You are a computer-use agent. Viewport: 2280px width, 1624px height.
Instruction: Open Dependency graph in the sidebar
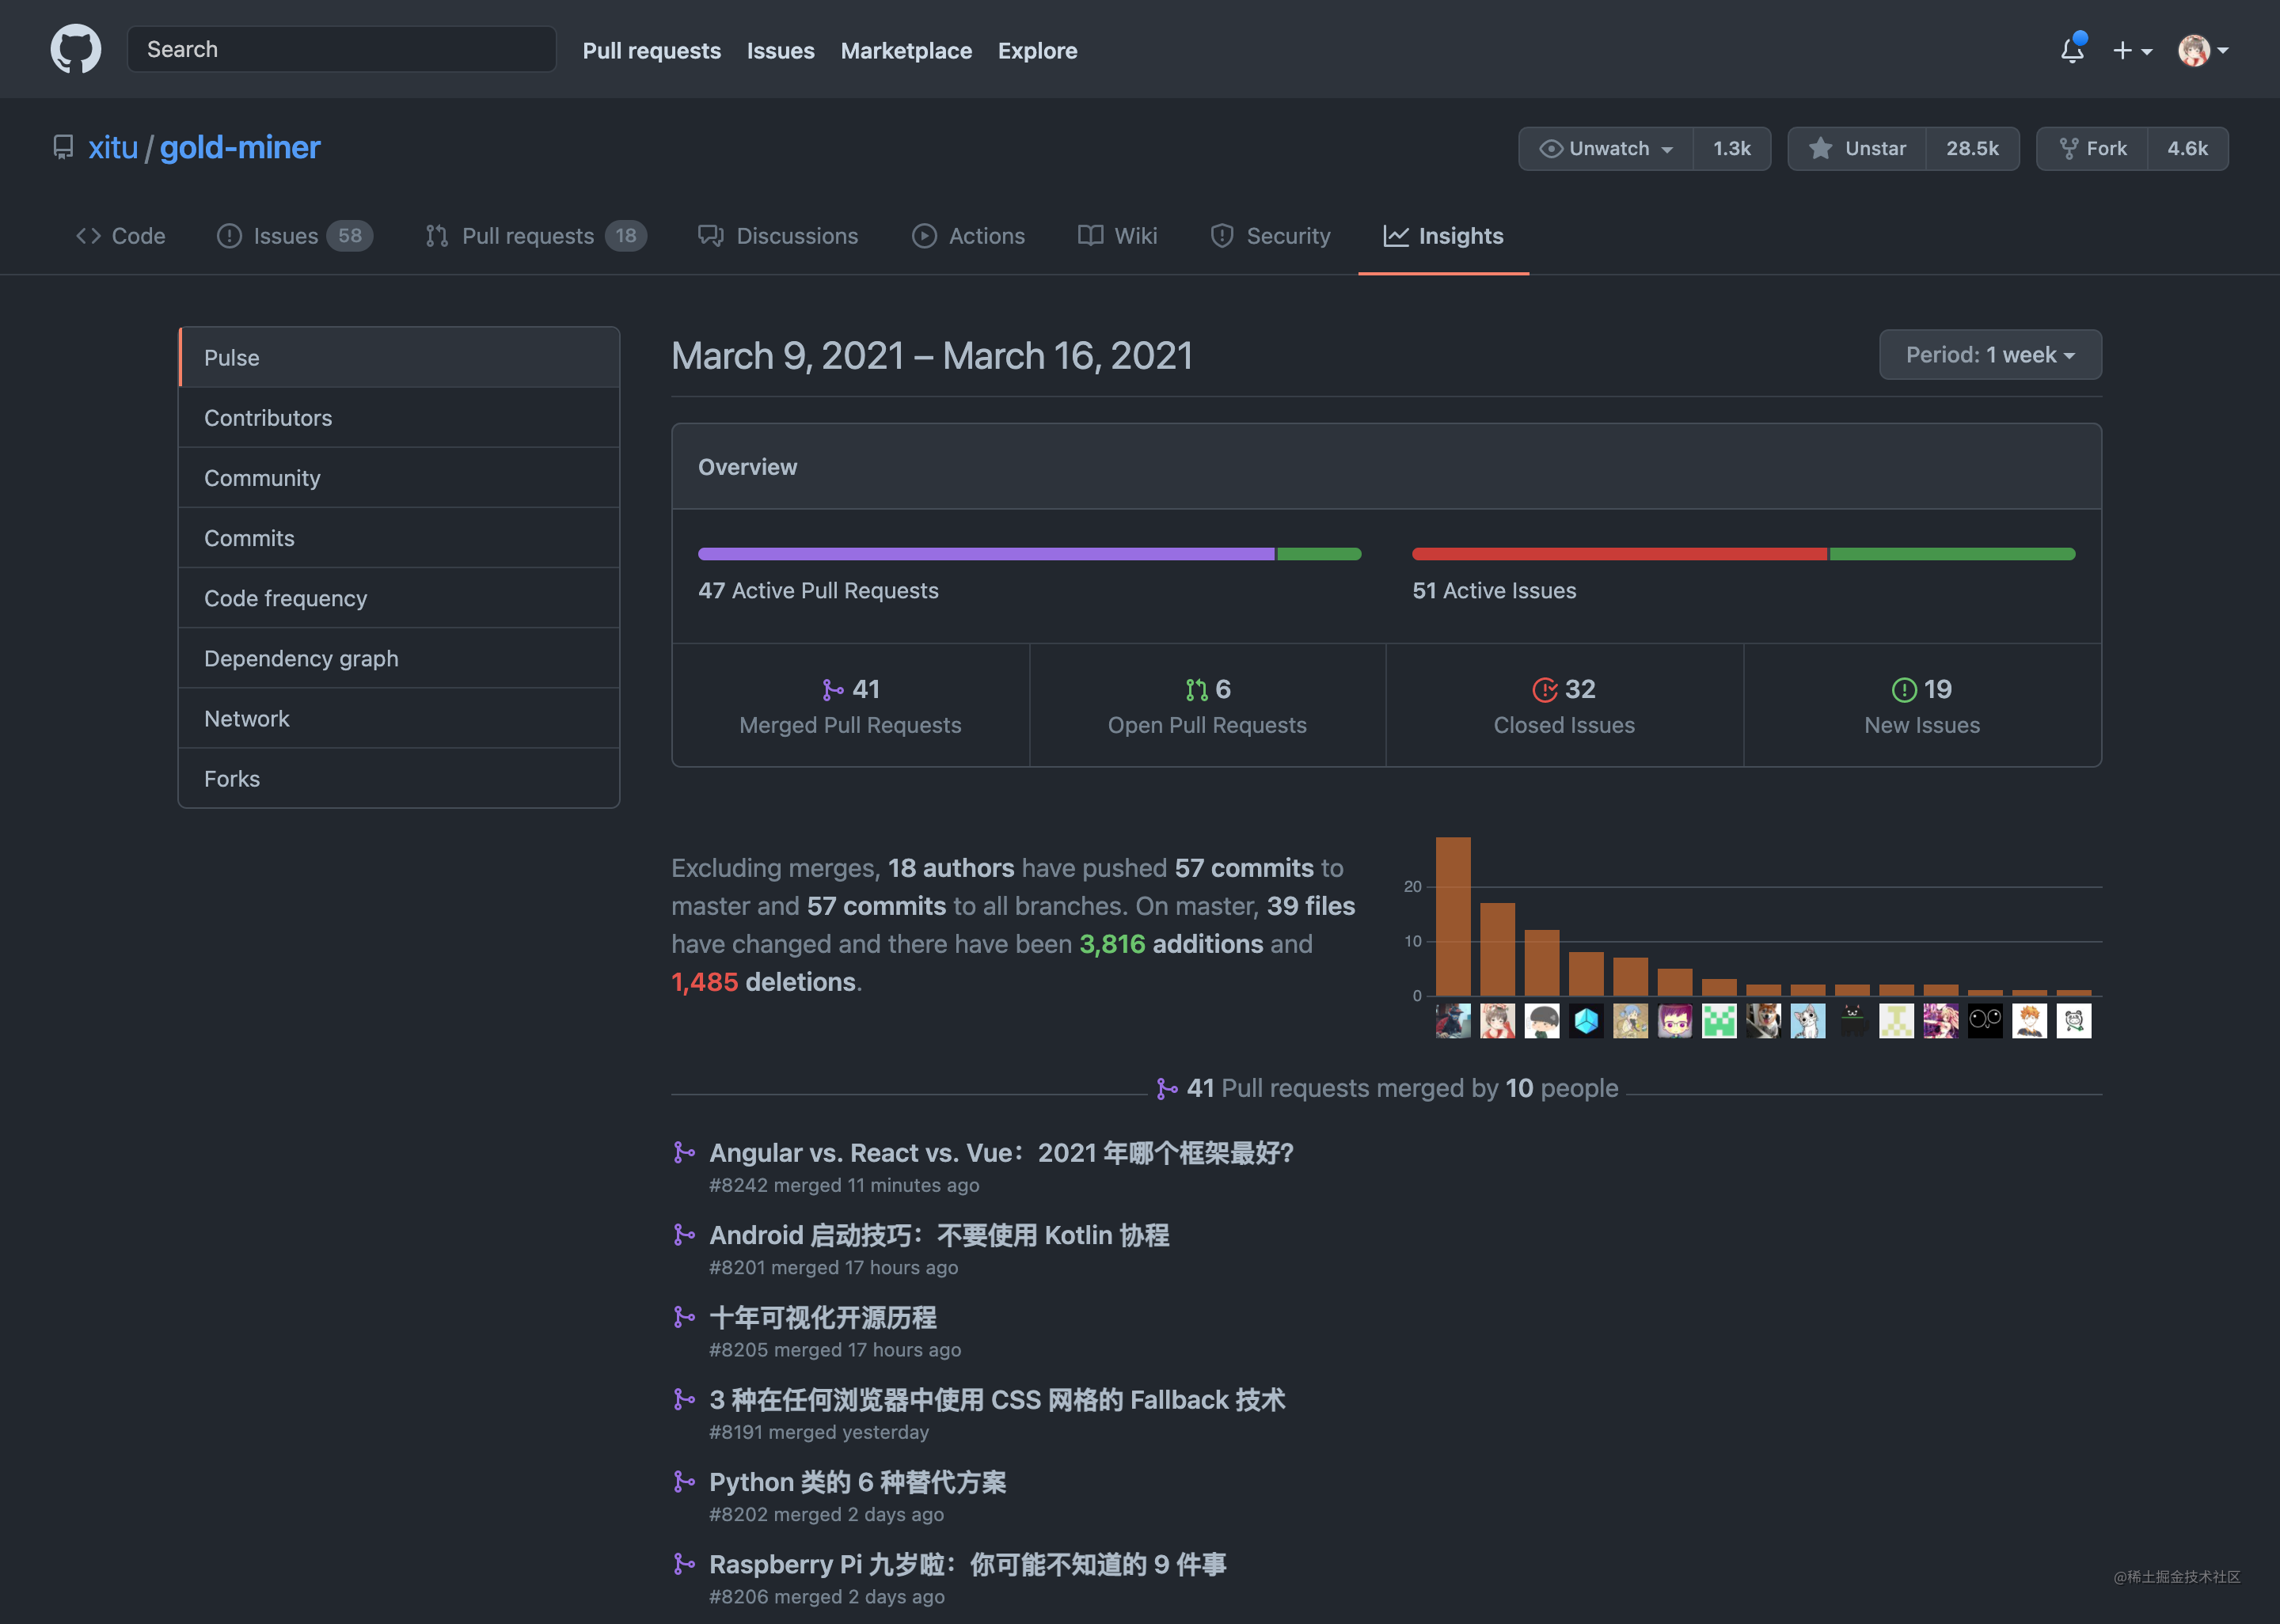tap(399, 658)
